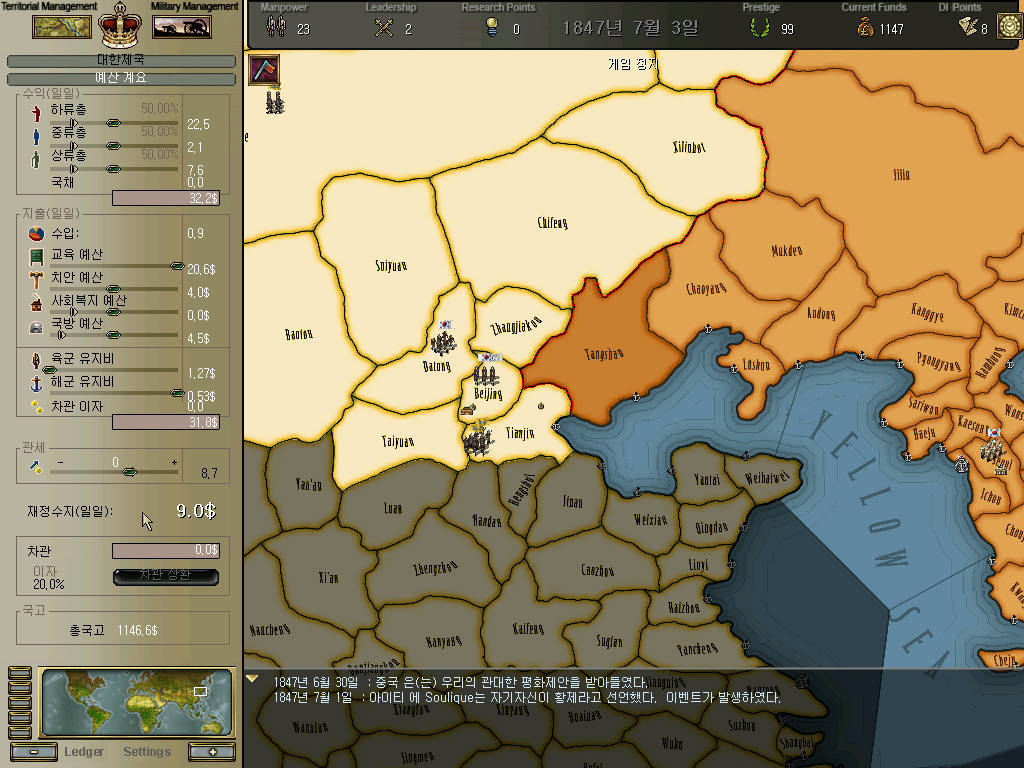Expand the message log arrow
1024x768 pixels.
[x=252, y=679]
